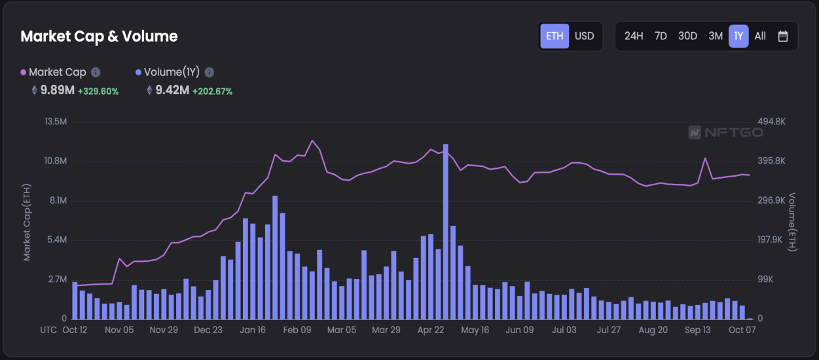The width and height of the screenshot is (820, 360).
Task: Select the 24H time range
Action: (x=633, y=36)
